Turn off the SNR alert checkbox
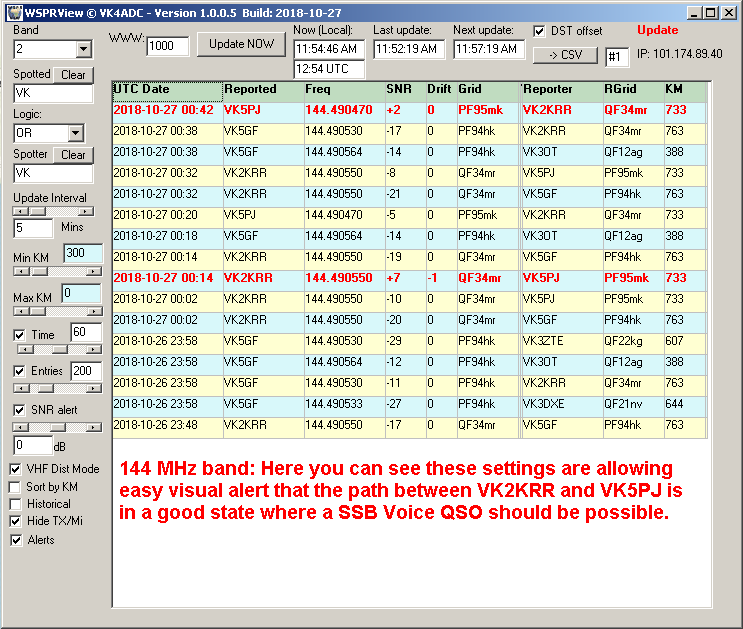Viewport: 743px width, 629px height. pyautogui.click(x=20, y=410)
